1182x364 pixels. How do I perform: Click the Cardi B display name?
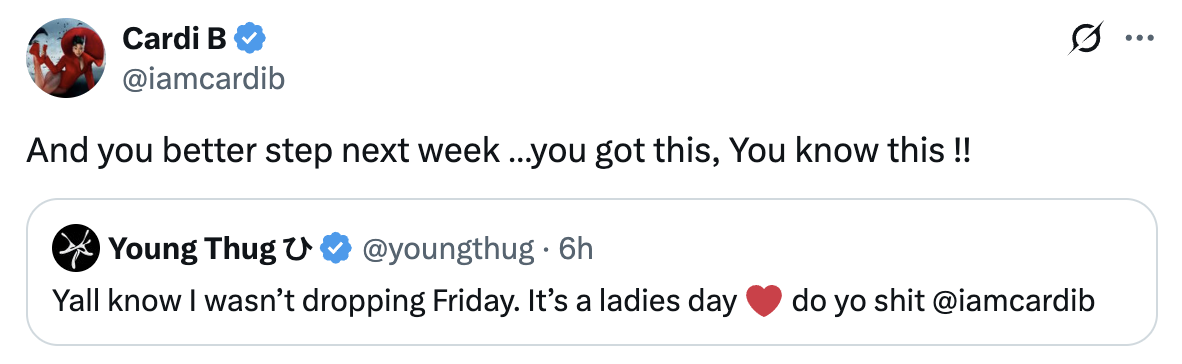tap(173, 38)
